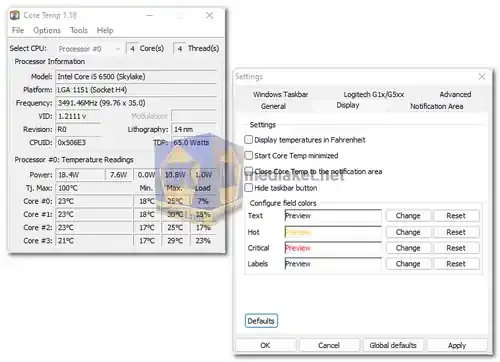This screenshot has height=362, width=500.
Task: Open the Tools menu in Core Temp
Action: 79,30
